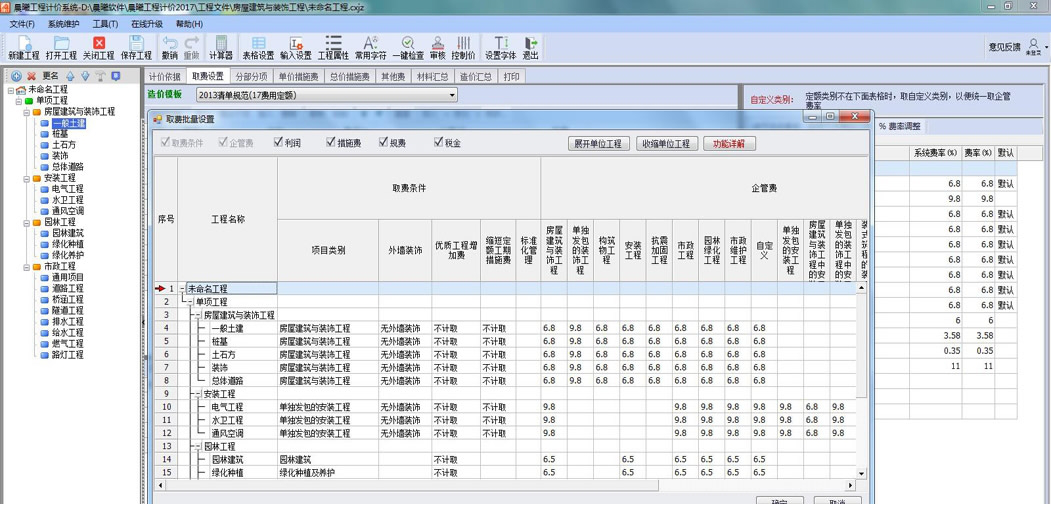Open the 造价模板 dropdown list
Image resolution: width=1051 pixels, height=524 pixels.
click(452, 96)
